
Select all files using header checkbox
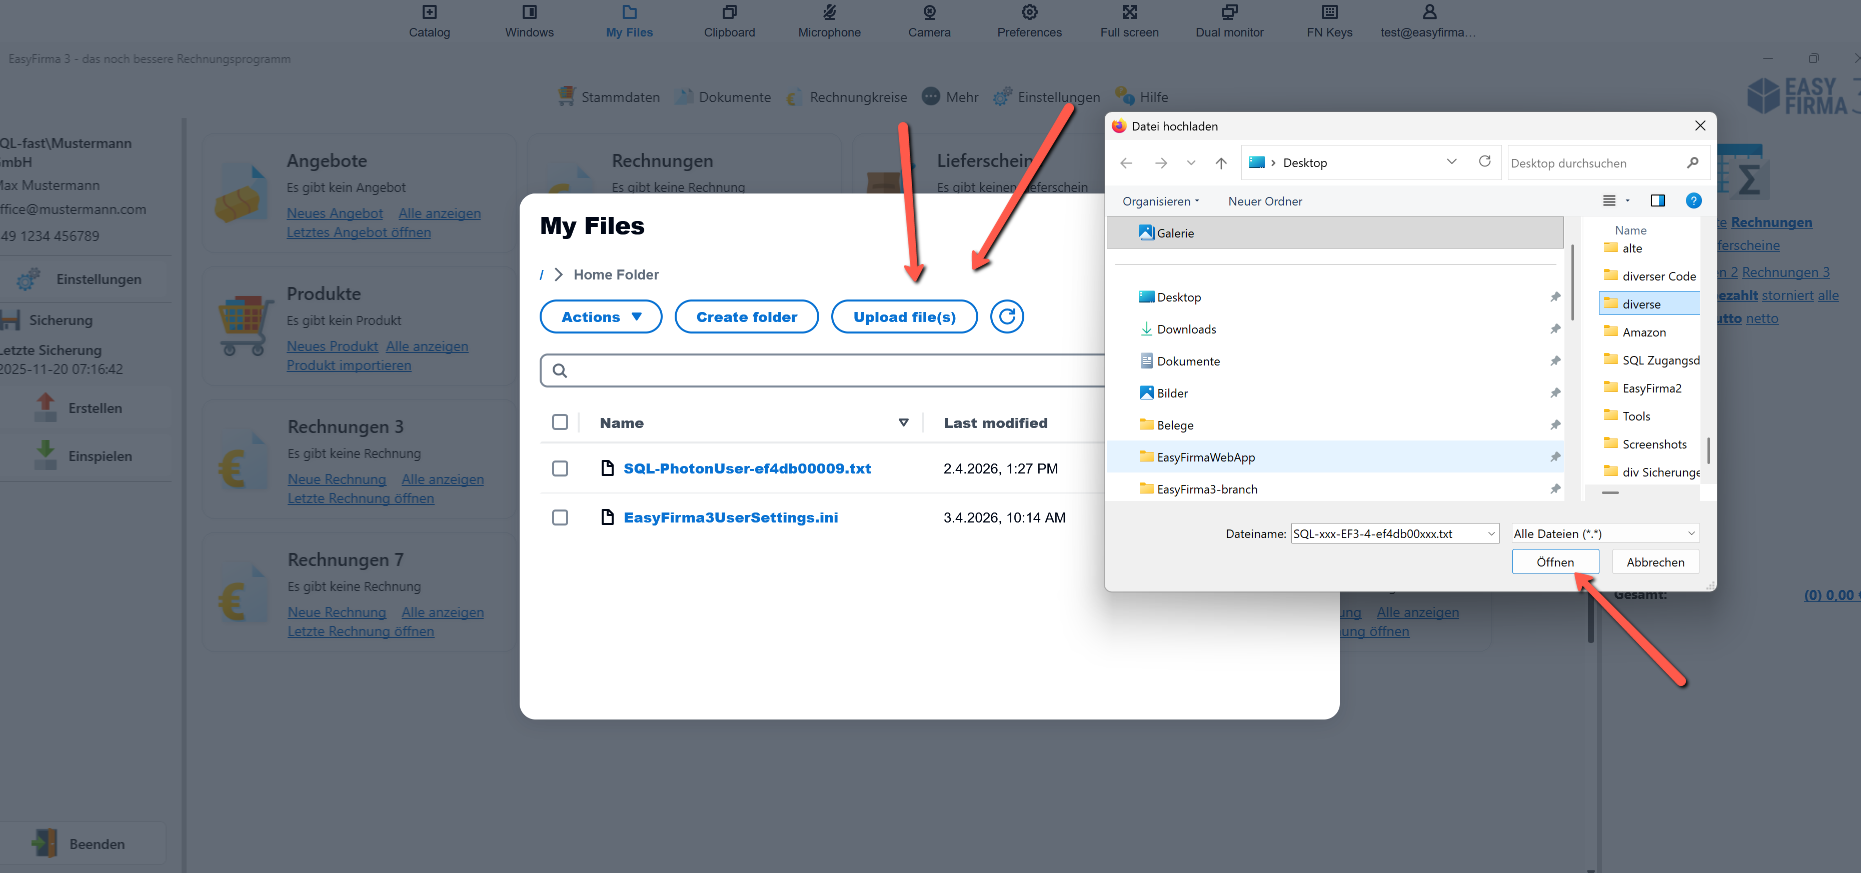point(560,423)
